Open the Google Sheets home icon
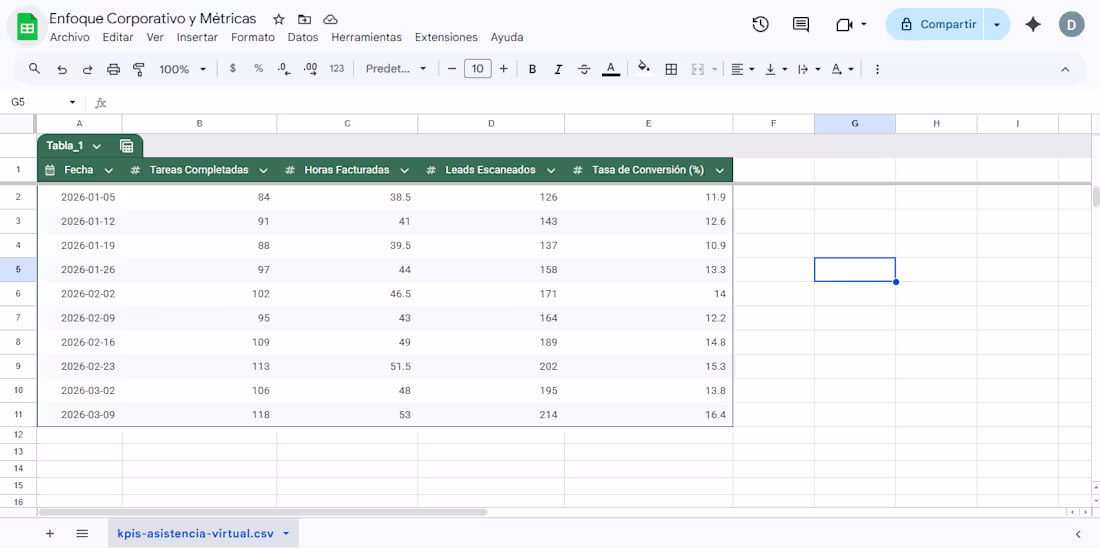Image resolution: width=1100 pixels, height=548 pixels. point(27,28)
